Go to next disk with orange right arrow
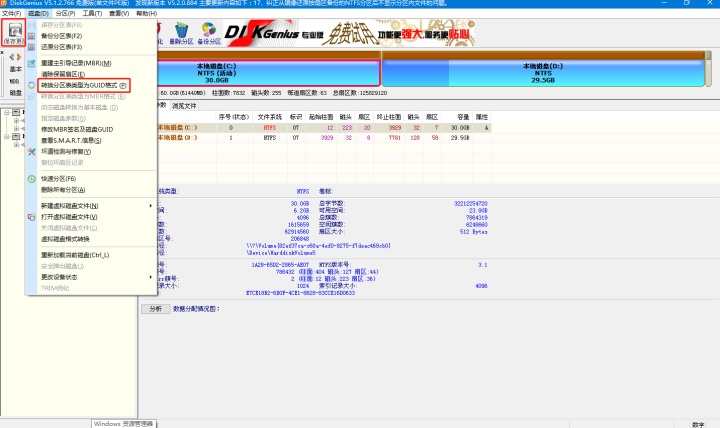The height and width of the screenshot is (428, 720). pos(19,57)
